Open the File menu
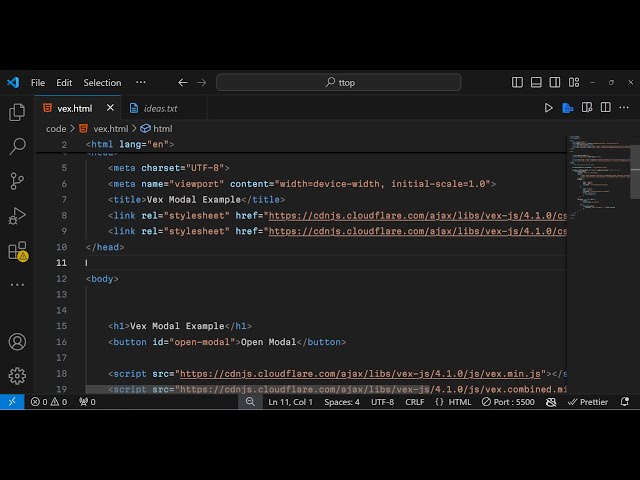The image size is (640, 480). coord(38,83)
